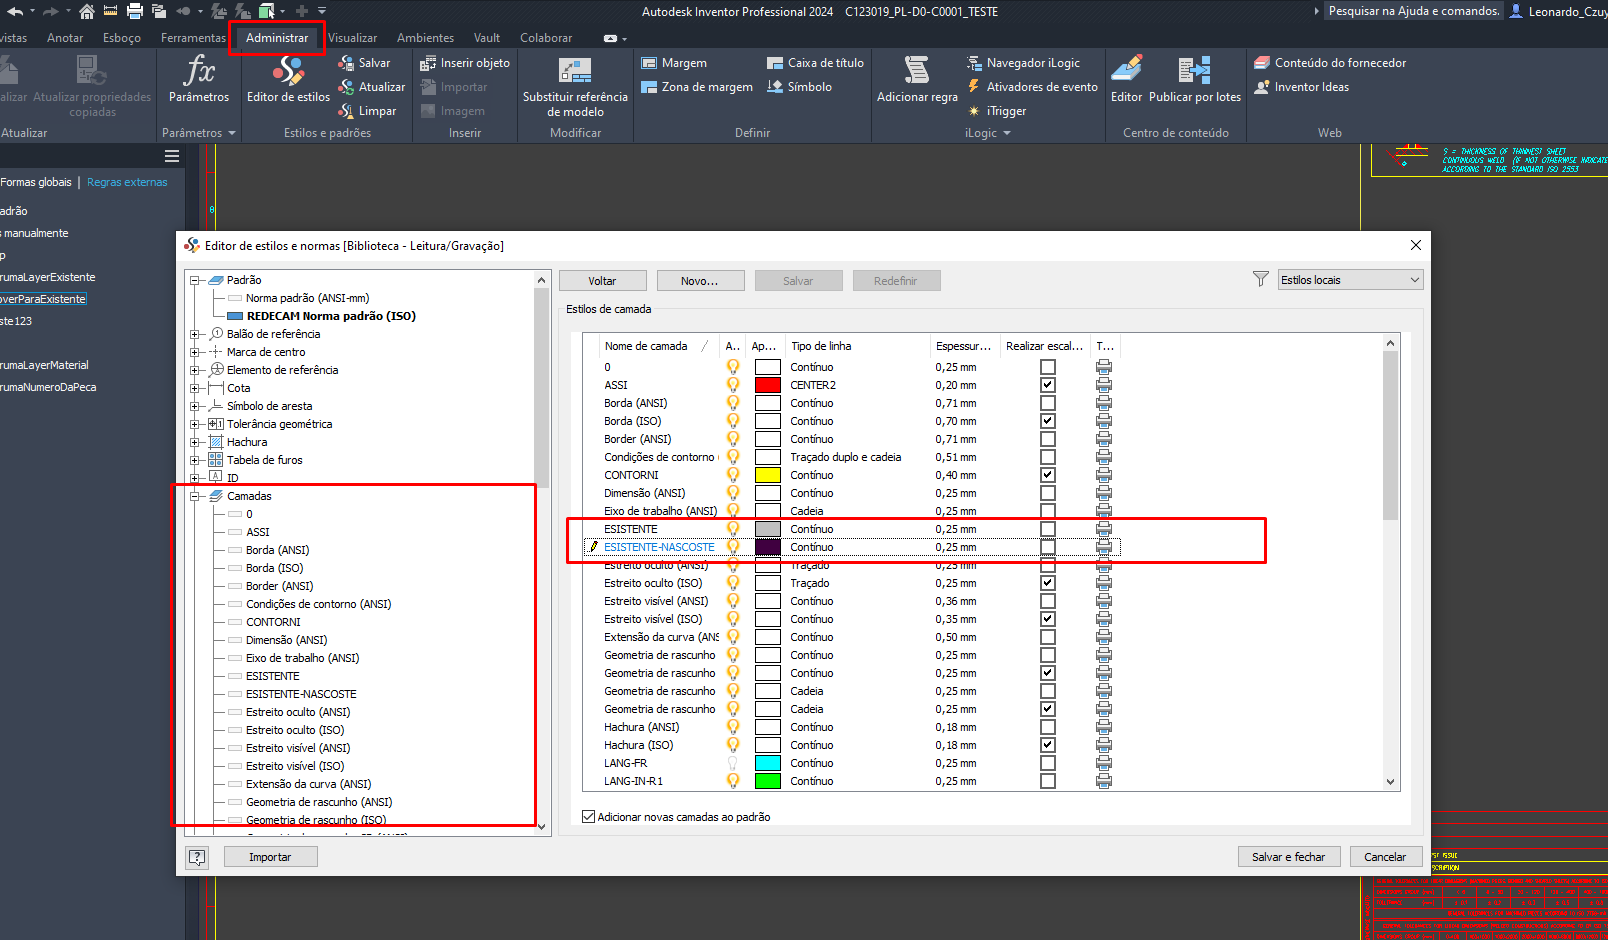The image size is (1608, 940).
Task: Click the yellow CONTORNI color swatch
Action: (x=767, y=475)
